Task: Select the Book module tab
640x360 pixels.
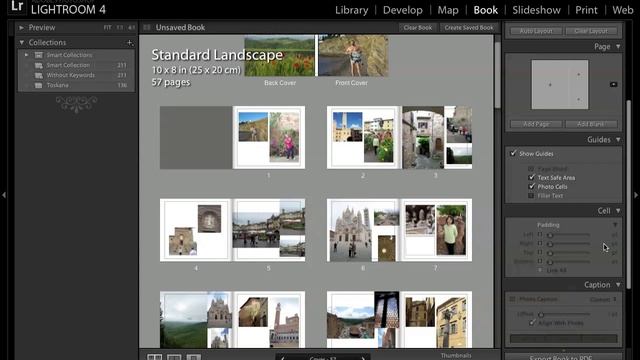Action: 485,10
